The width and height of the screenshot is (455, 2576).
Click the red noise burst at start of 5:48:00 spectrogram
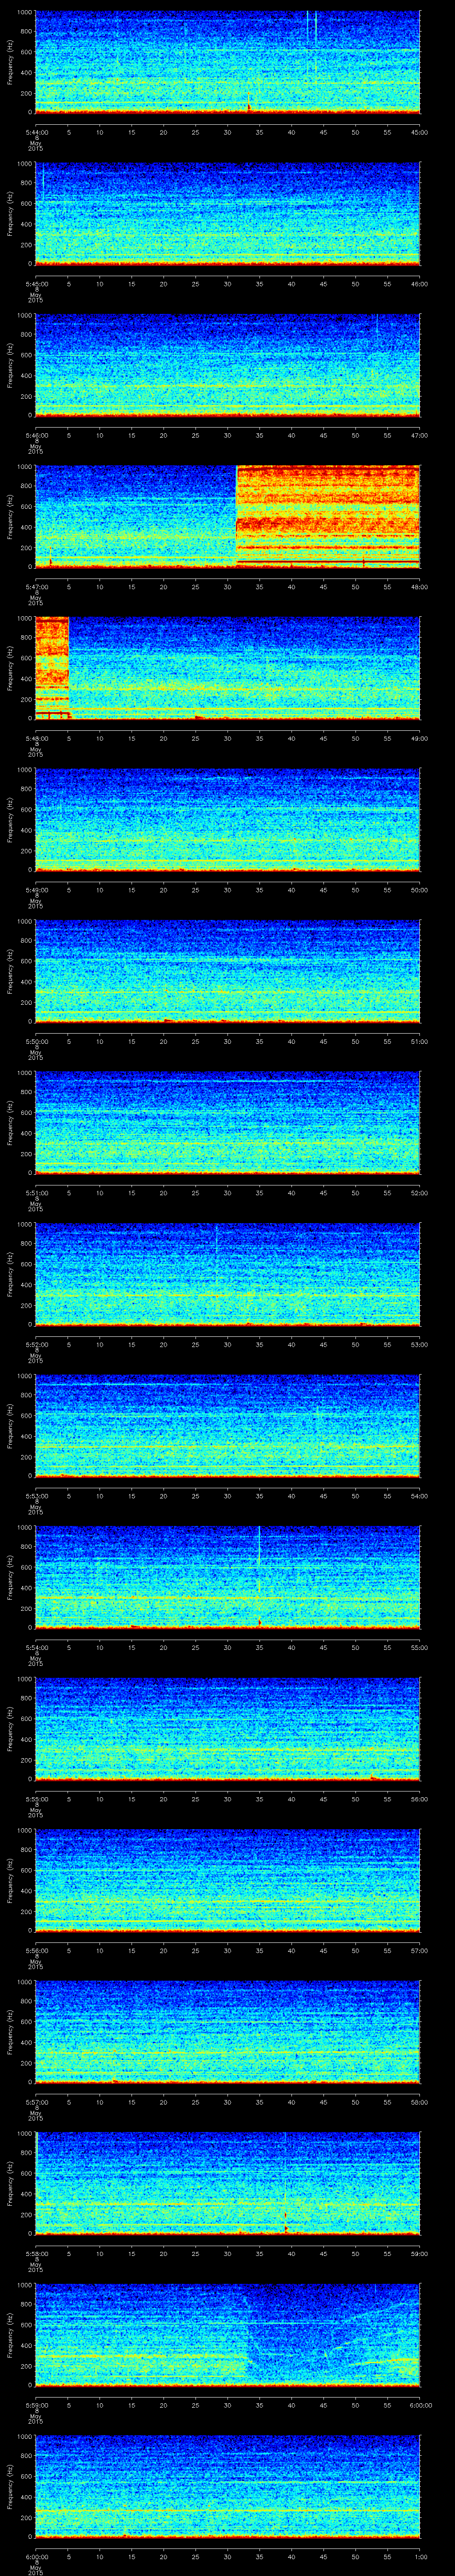click(52, 668)
